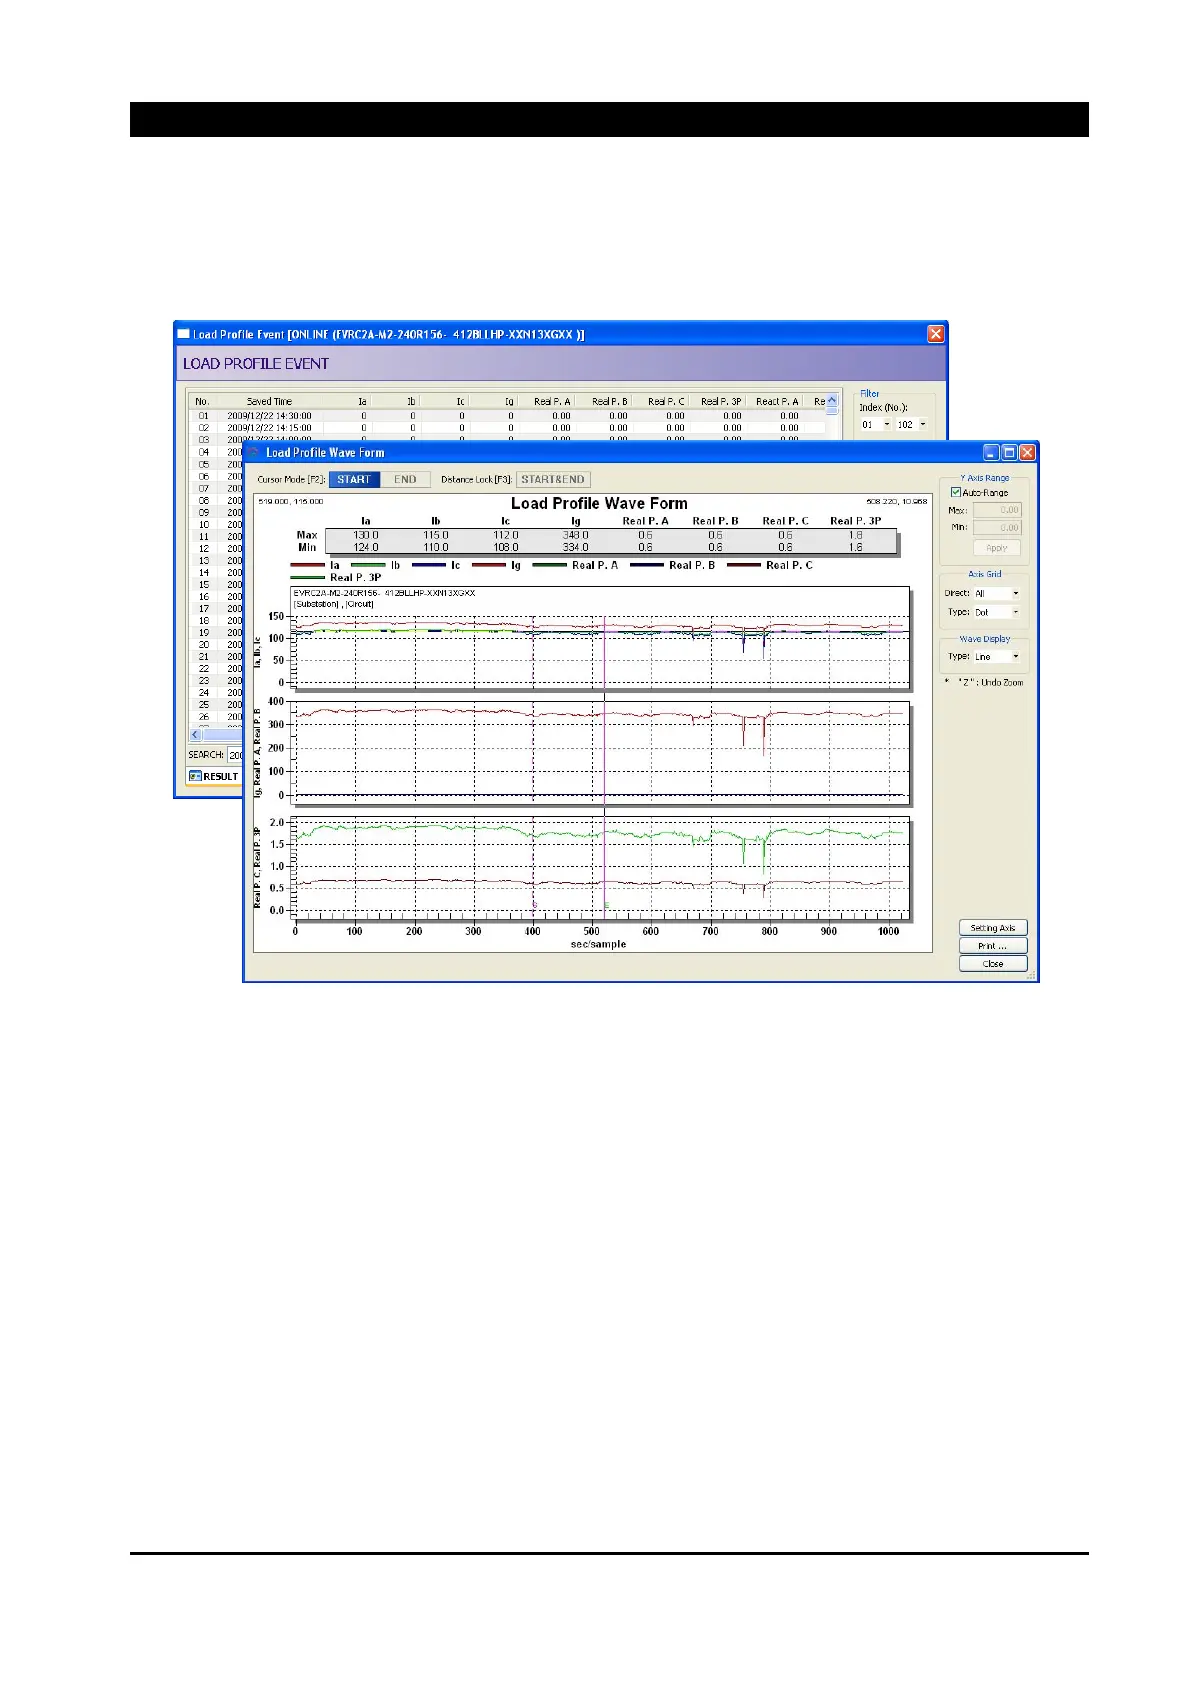1190x1684 pixels.
Task: Click the E end marker near 520 on bottom chart
Action: coord(606,905)
